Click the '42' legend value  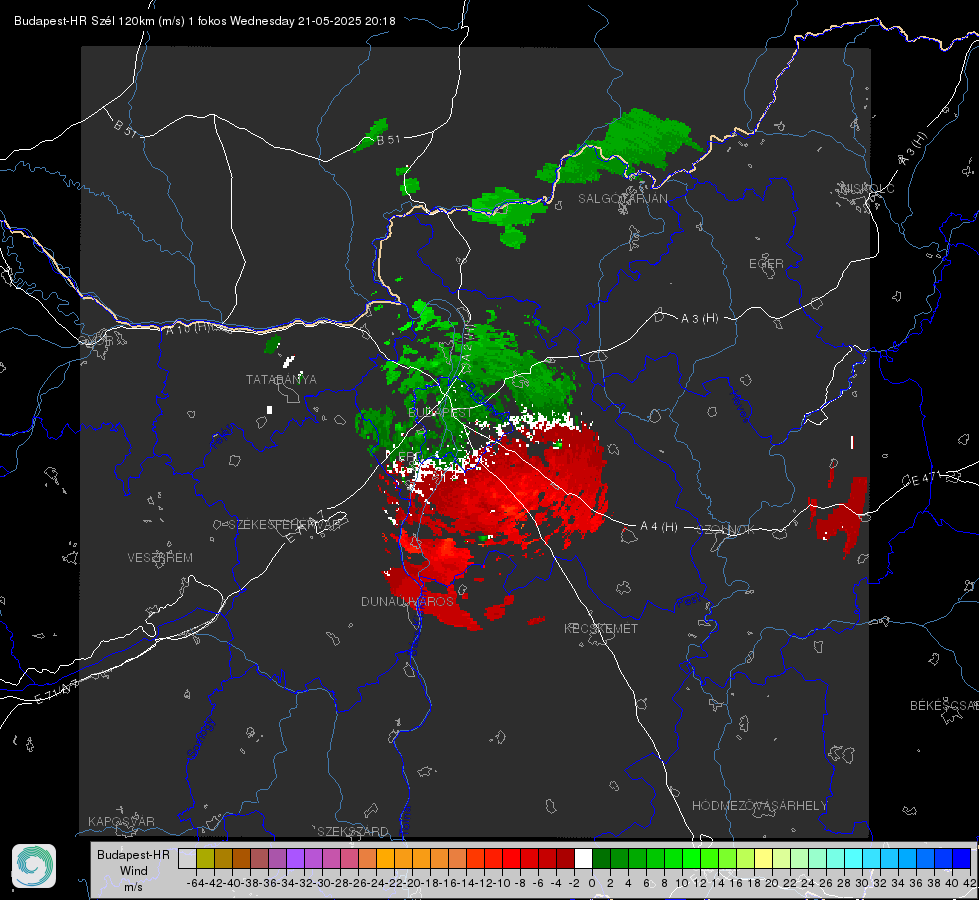pyautogui.click(x=970, y=883)
